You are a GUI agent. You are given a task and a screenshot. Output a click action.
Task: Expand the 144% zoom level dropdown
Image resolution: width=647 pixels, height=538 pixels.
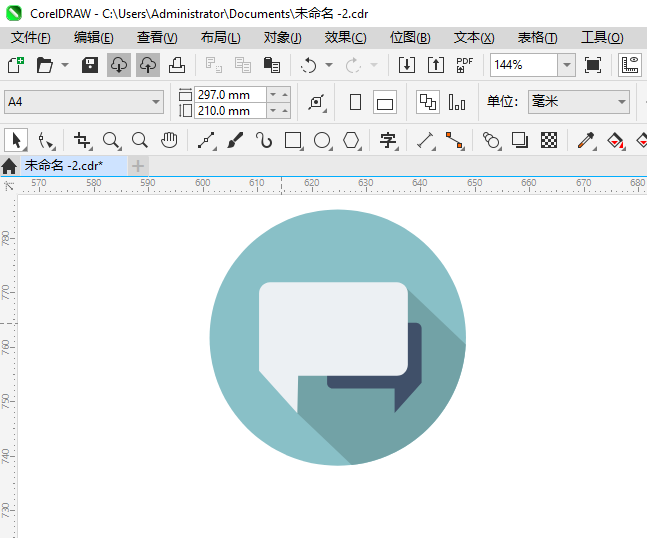[566, 65]
